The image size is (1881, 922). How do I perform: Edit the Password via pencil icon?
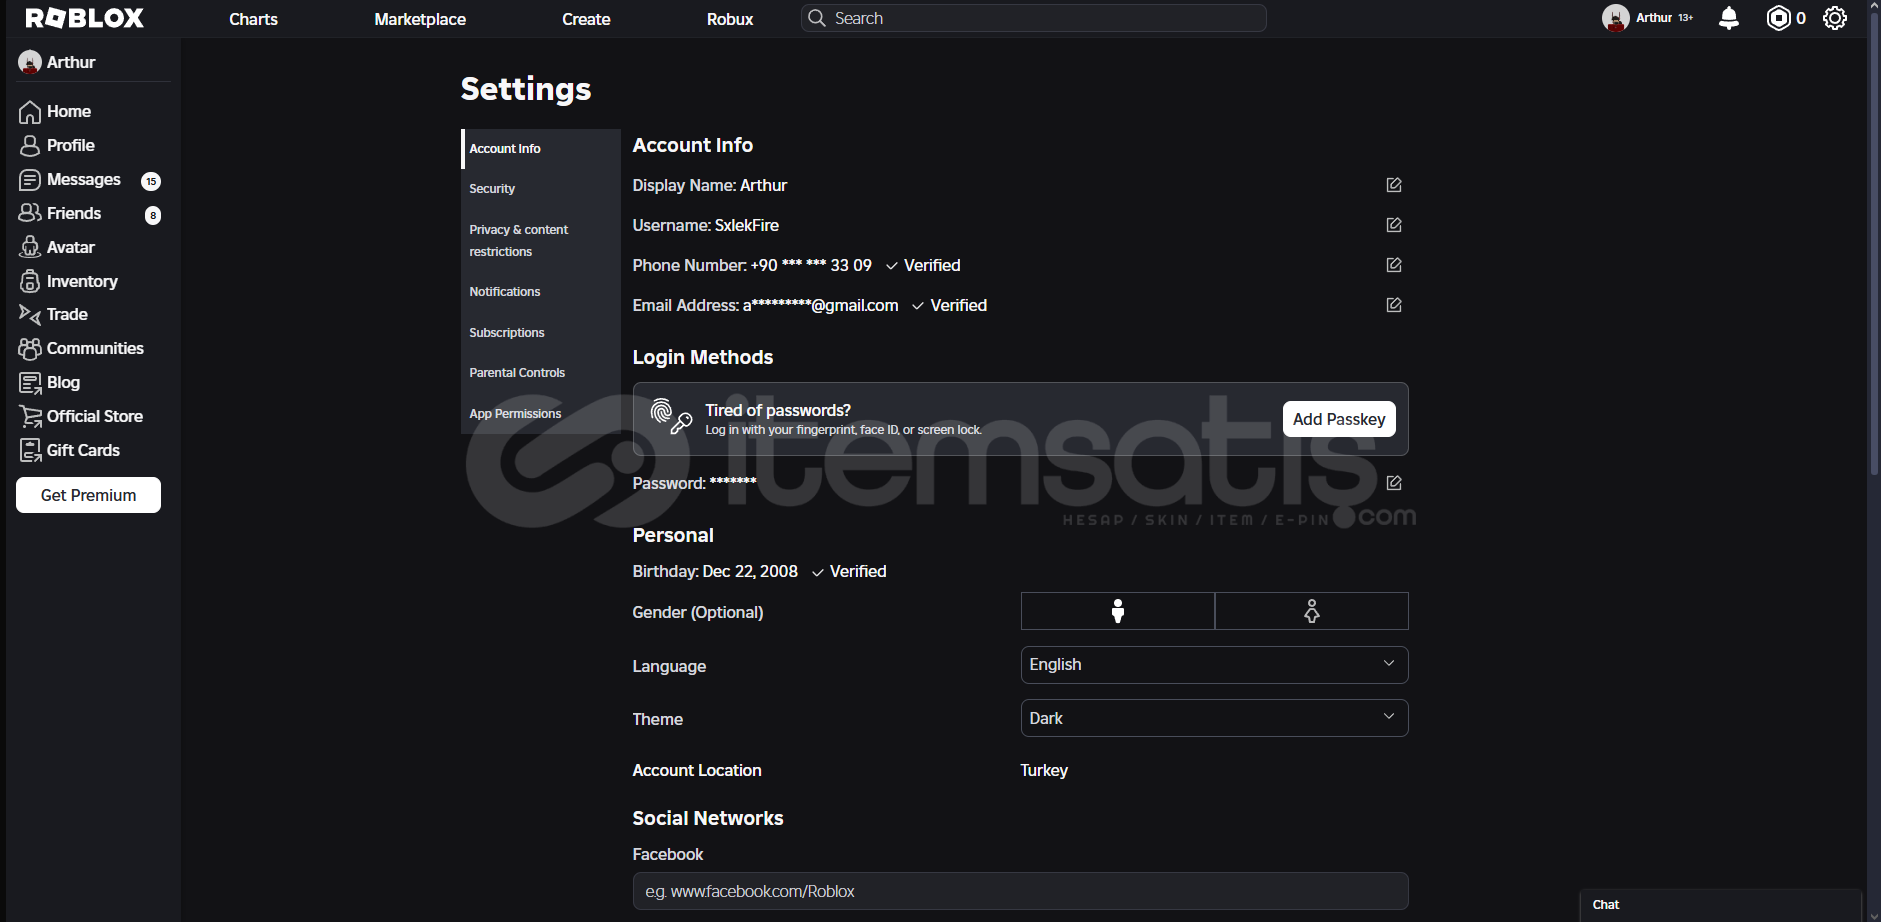tap(1394, 483)
